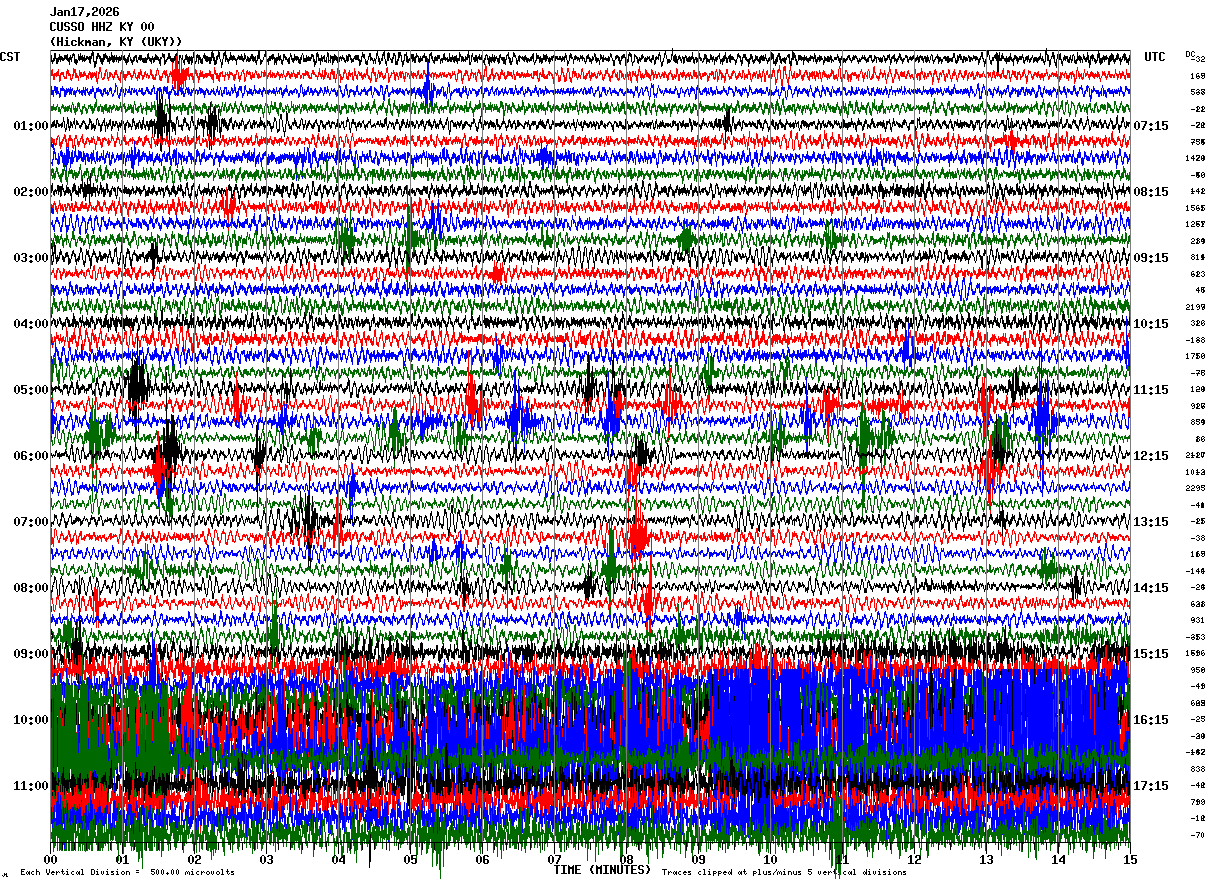Select the 08:00 CST time label
This screenshot has height=886, width=1210.
pos(31,588)
